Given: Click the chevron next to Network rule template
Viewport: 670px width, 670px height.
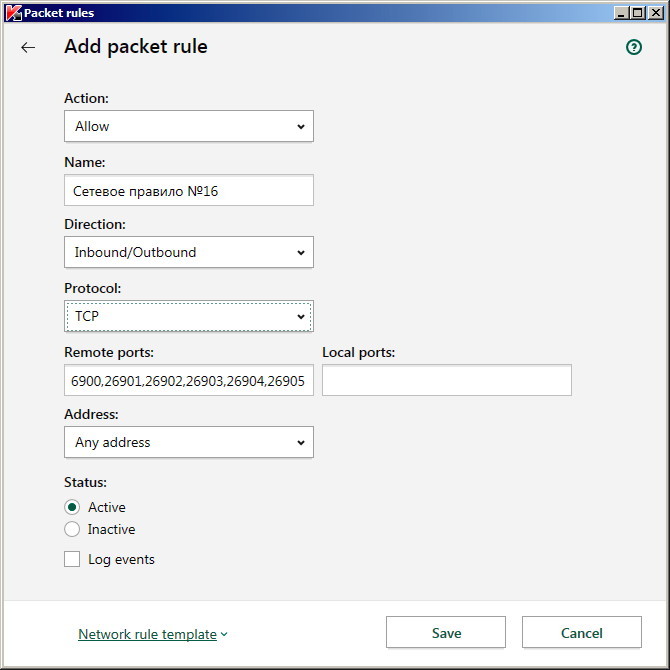Looking at the screenshot, I should [224, 635].
